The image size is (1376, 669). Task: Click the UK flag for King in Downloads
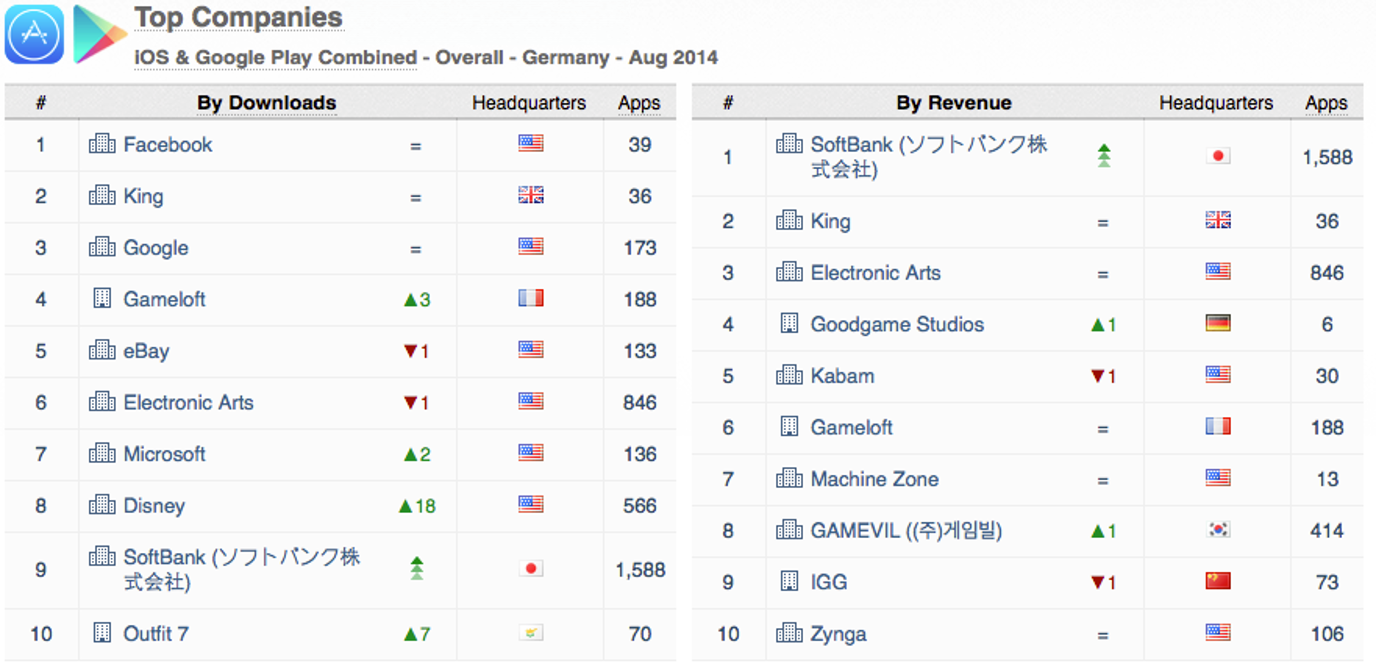point(531,196)
